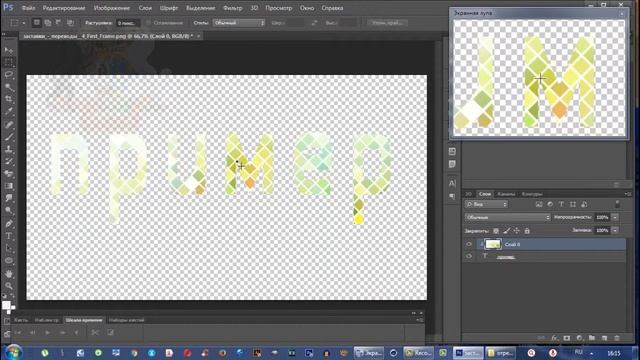
Task: Toggle adjustment layer filter
Action: coord(550,204)
